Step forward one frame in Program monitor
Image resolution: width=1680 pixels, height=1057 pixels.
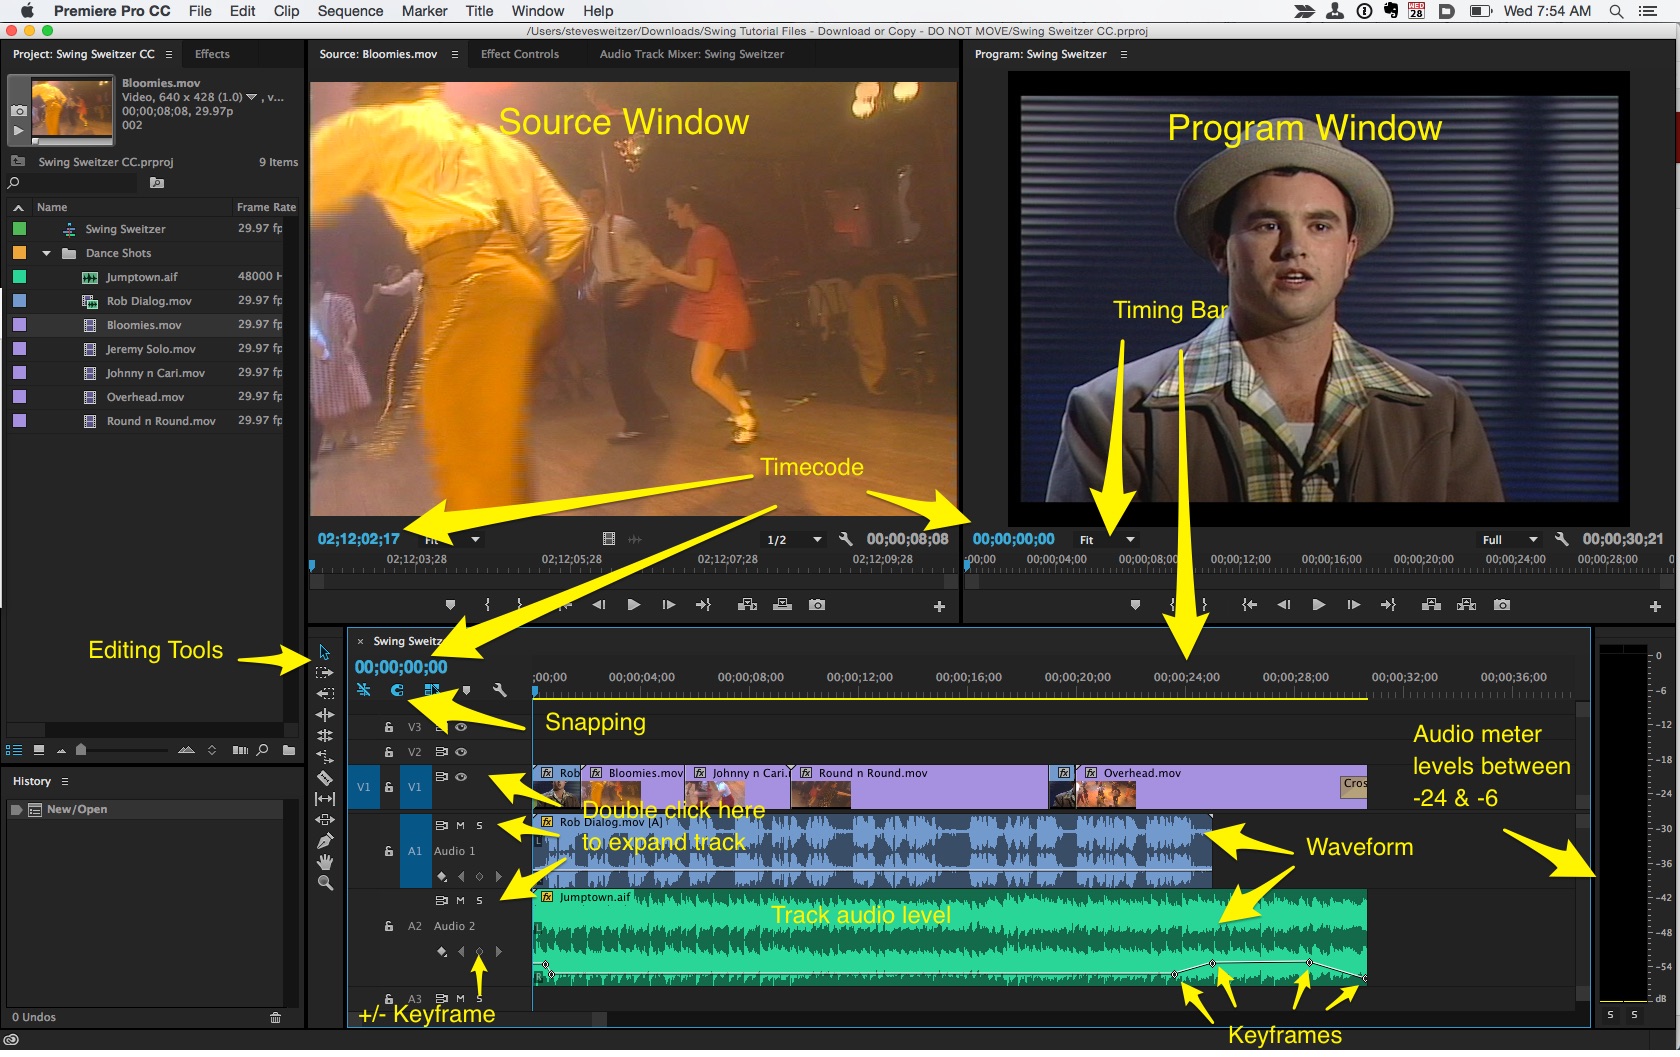coord(1353,605)
